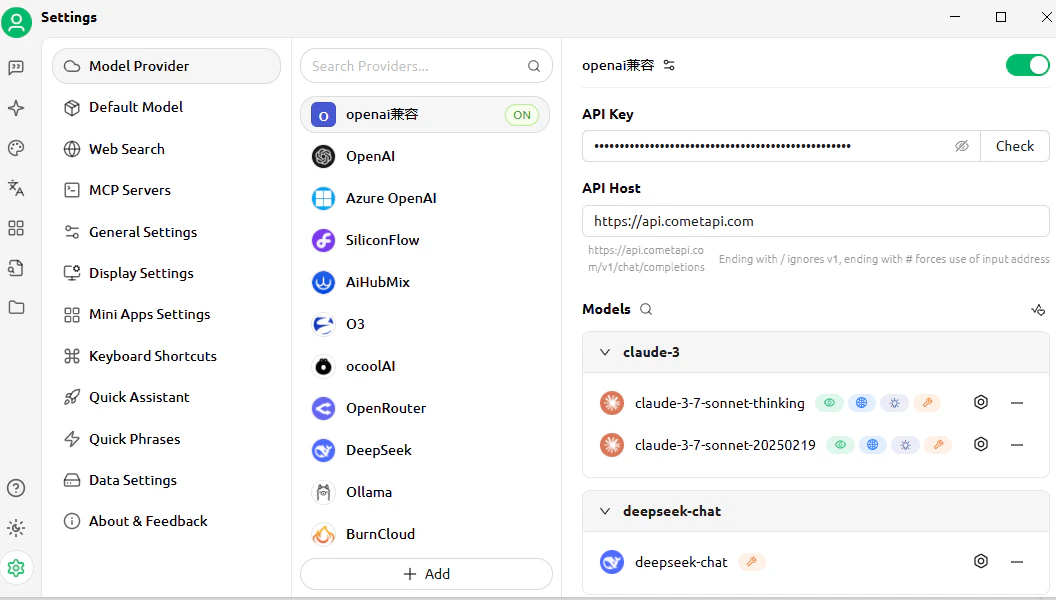Screen dimensions: 1056x600
Task: Click the wrench tool badge on claude-3-7-sonnet-thinking
Action: pos(927,402)
